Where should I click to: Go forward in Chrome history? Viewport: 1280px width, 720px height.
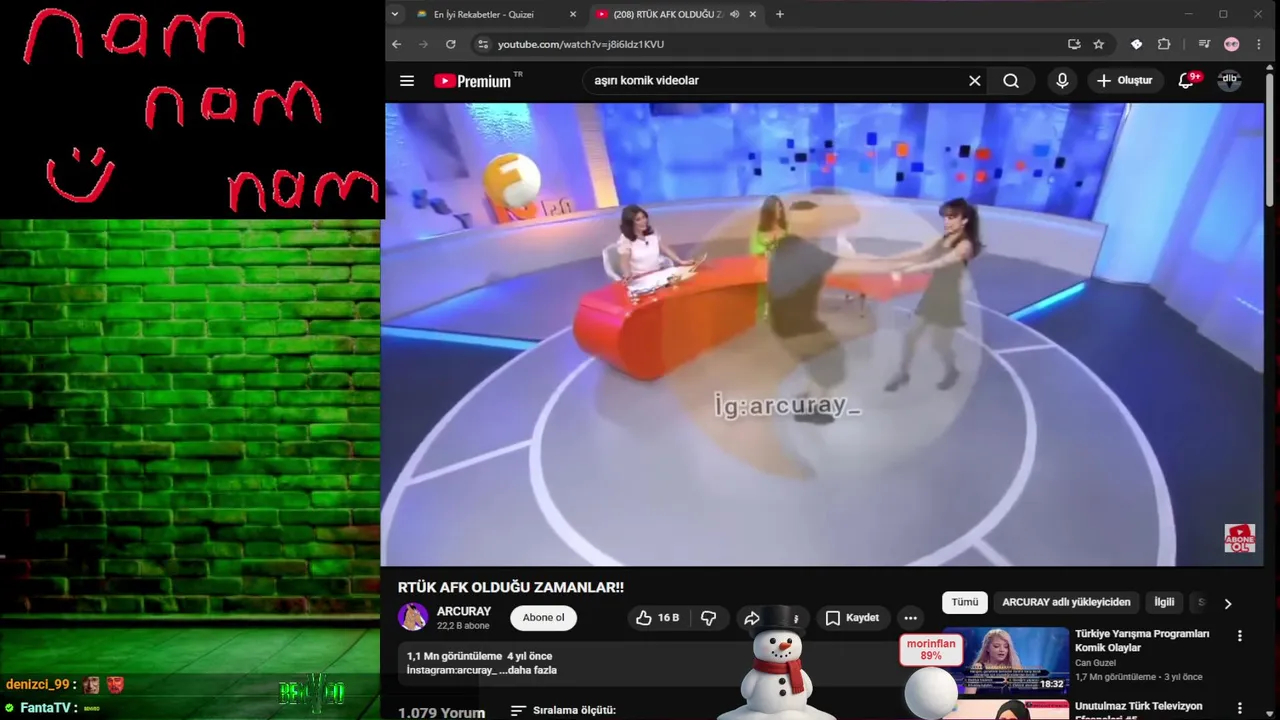click(x=423, y=44)
